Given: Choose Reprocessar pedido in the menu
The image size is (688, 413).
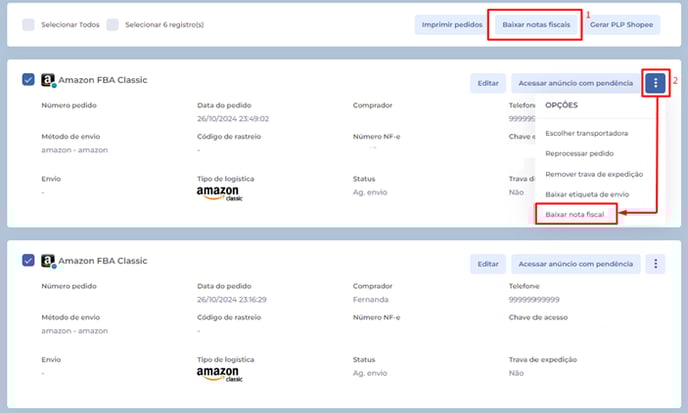Looking at the screenshot, I should 580,153.
